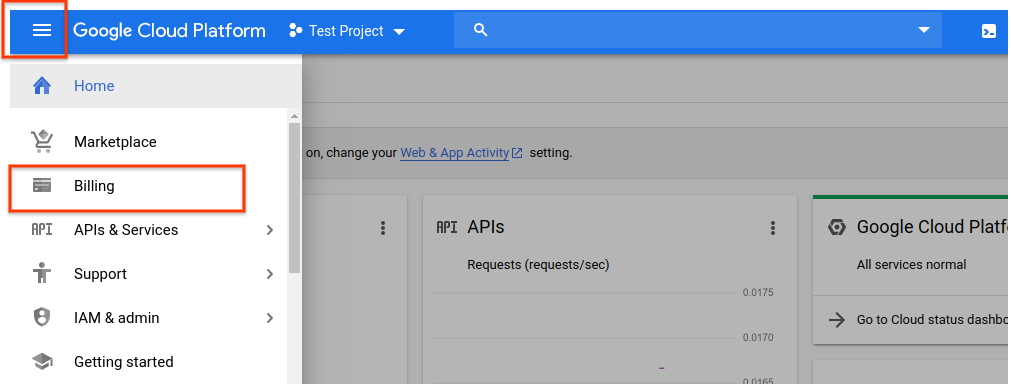1011x386 pixels.
Task: Expand the Support submenu chevron
Action: [x=270, y=274]
